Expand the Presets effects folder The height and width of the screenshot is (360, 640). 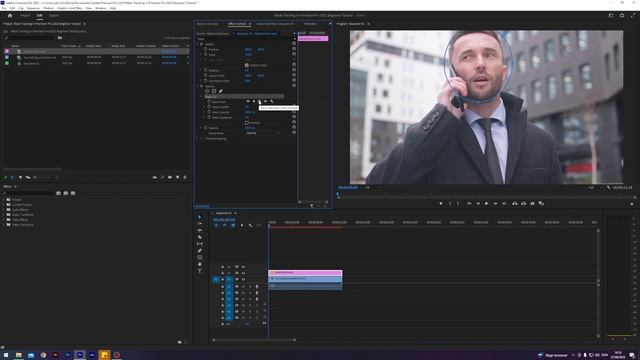(x=4, y=200)
